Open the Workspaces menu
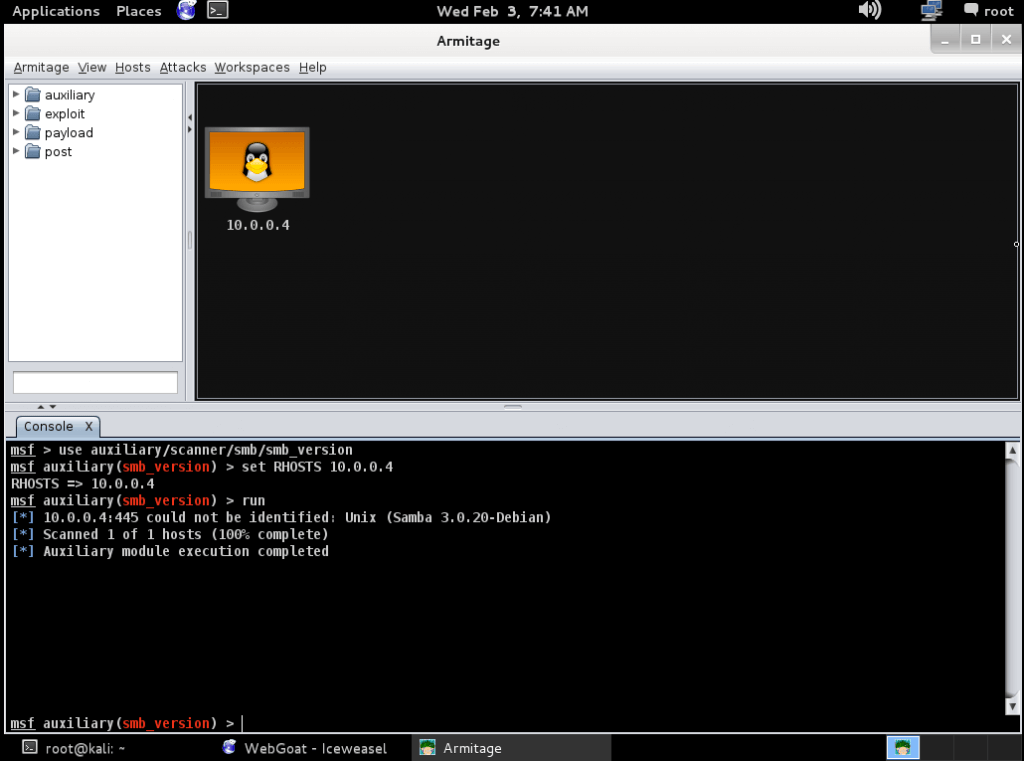The image size is (1024, 761). pyautogui.click(x=252, y=67)
